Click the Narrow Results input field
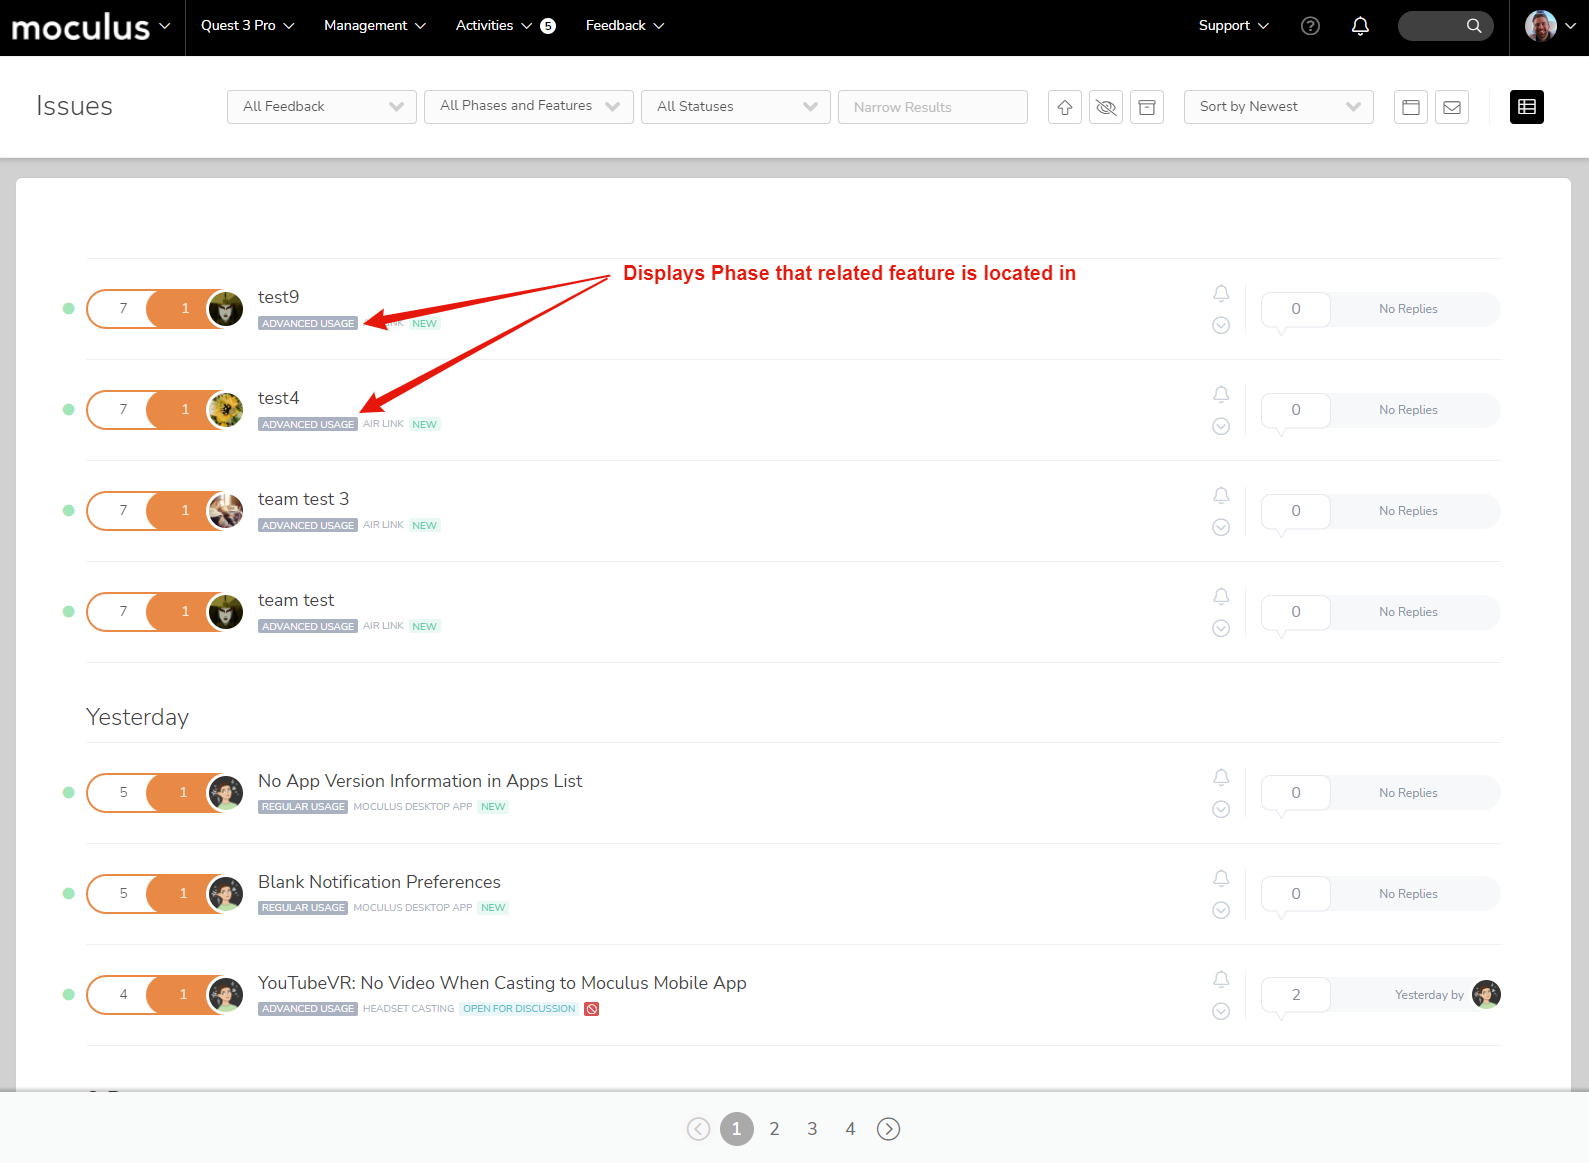The image size is (1589, 1163). 932,107
